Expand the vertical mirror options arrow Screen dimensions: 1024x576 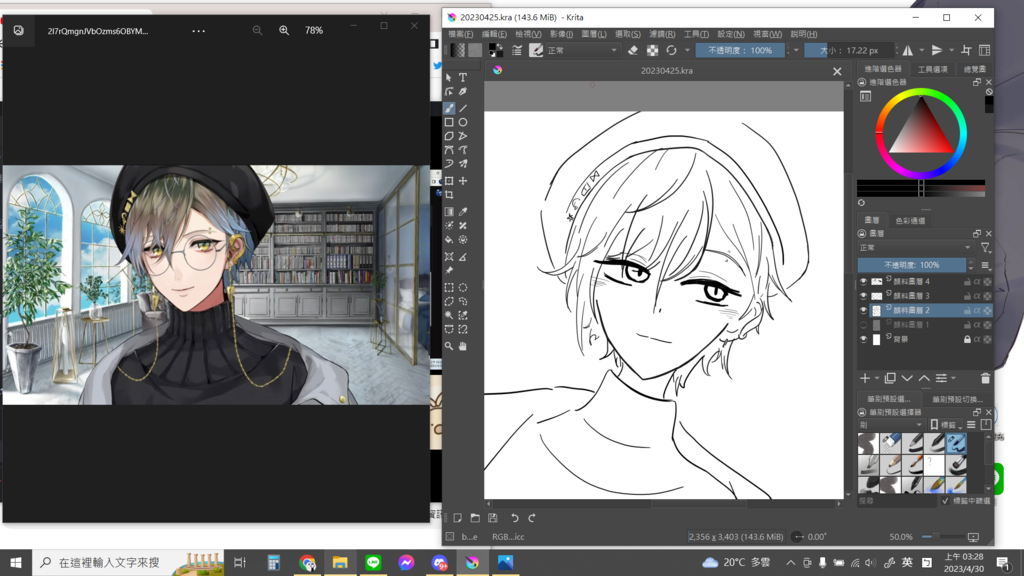coord(951,50)
